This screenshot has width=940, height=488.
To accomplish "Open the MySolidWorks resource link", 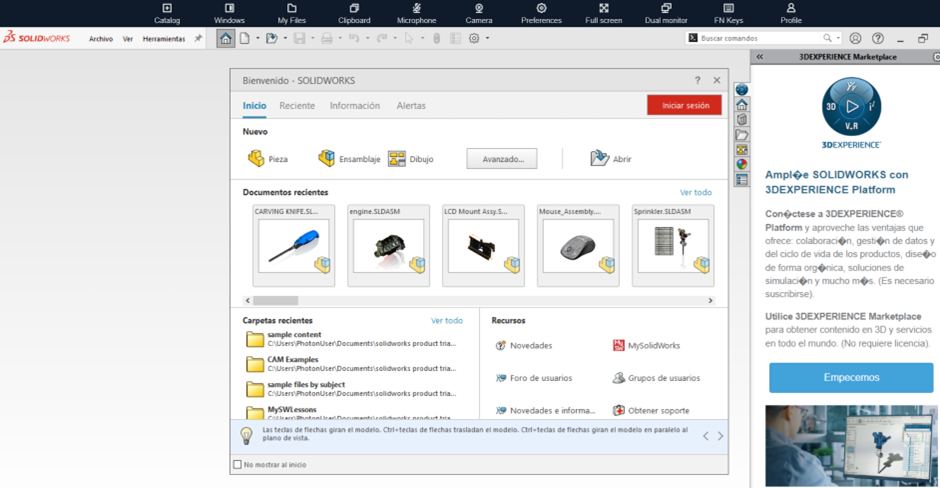I will coord(646,346).
